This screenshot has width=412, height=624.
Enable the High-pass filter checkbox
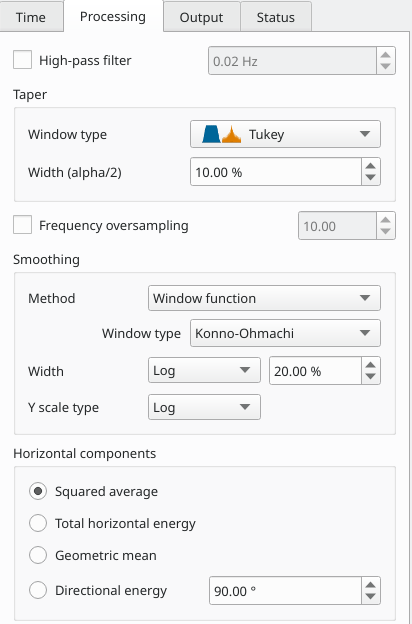[x=23, y=60]
